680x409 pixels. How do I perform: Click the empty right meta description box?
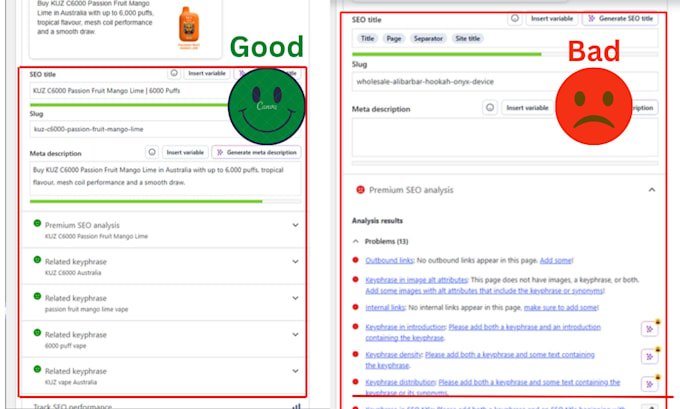(505, 137)
